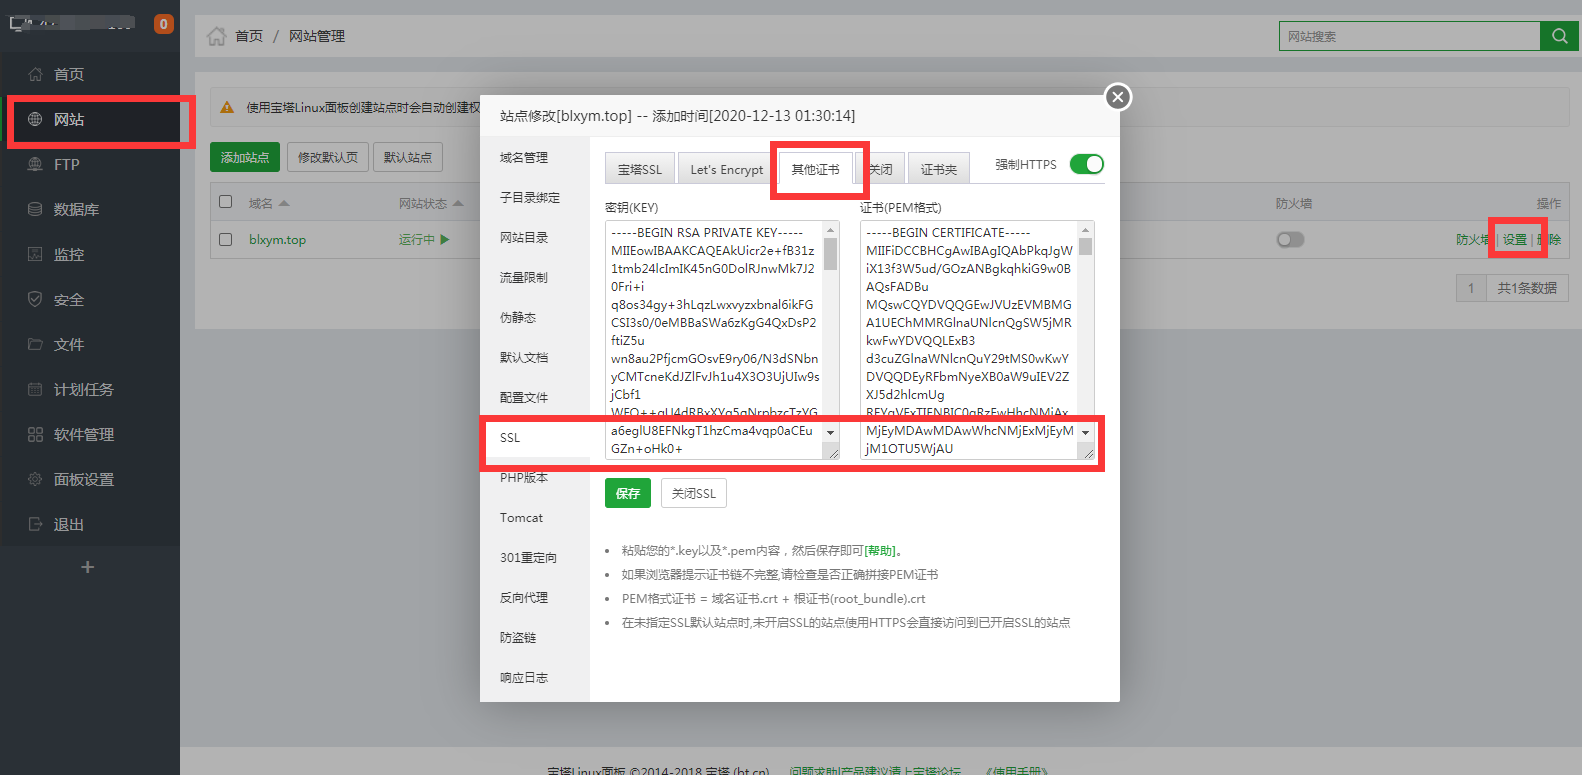The width and height of the screenshot is (1582, 775).
Task: Select SSL in dialog menu
Action: coord(535,437)
